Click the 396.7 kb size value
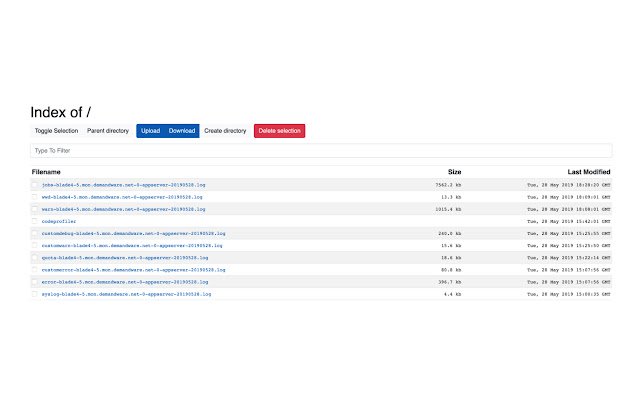 click(450, 282)
